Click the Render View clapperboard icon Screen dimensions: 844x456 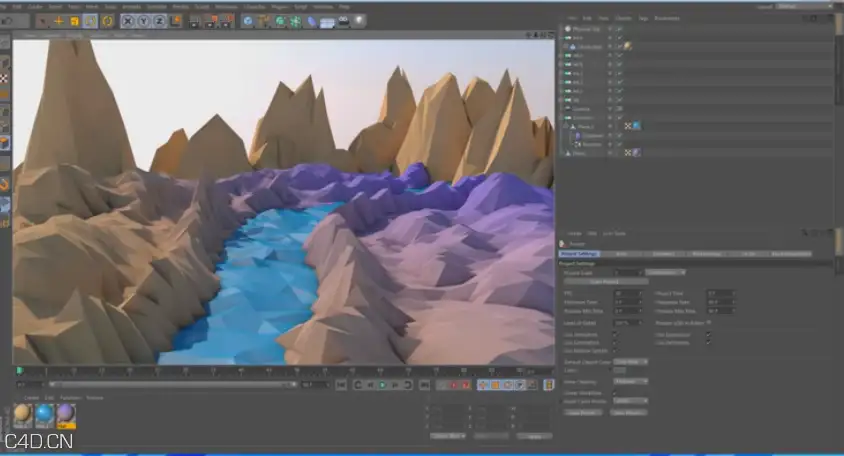(194, 21)
